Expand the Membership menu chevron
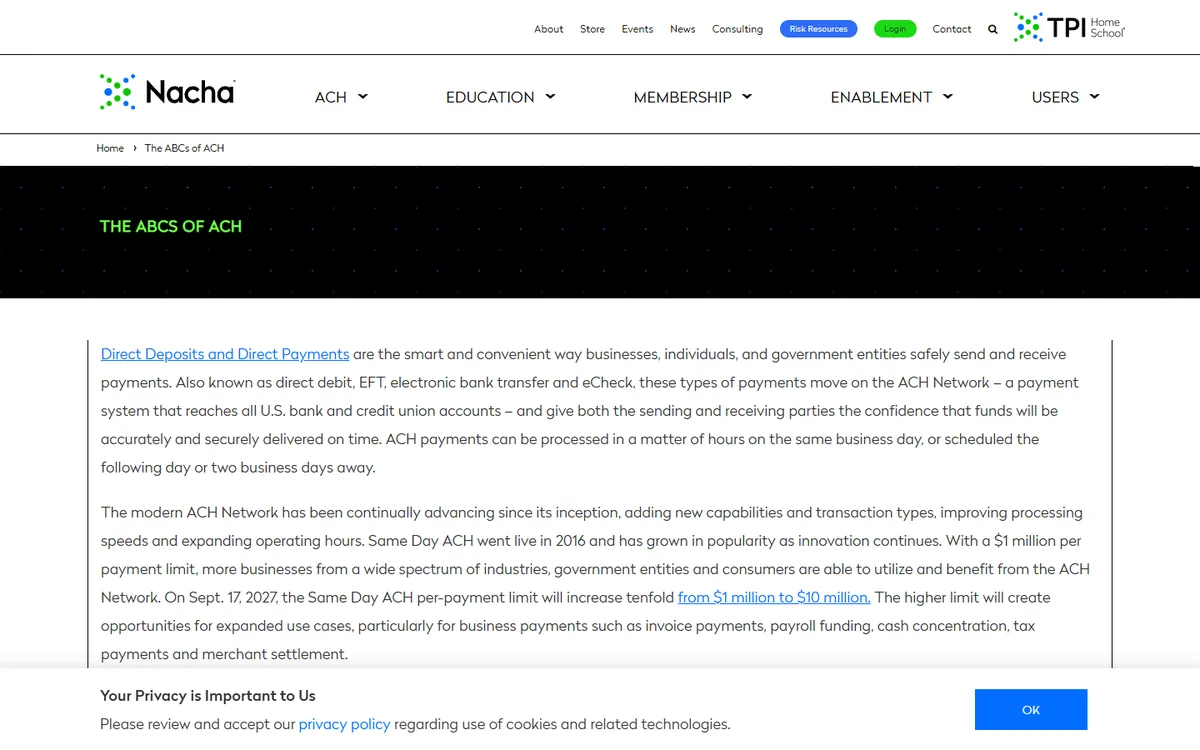 coord(747,97)
